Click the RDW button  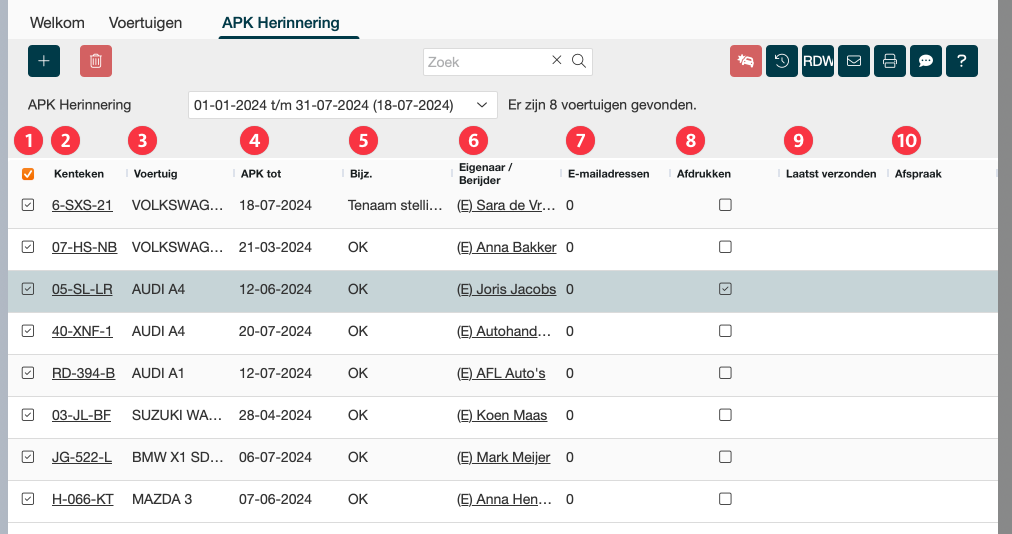click(818, 61)
